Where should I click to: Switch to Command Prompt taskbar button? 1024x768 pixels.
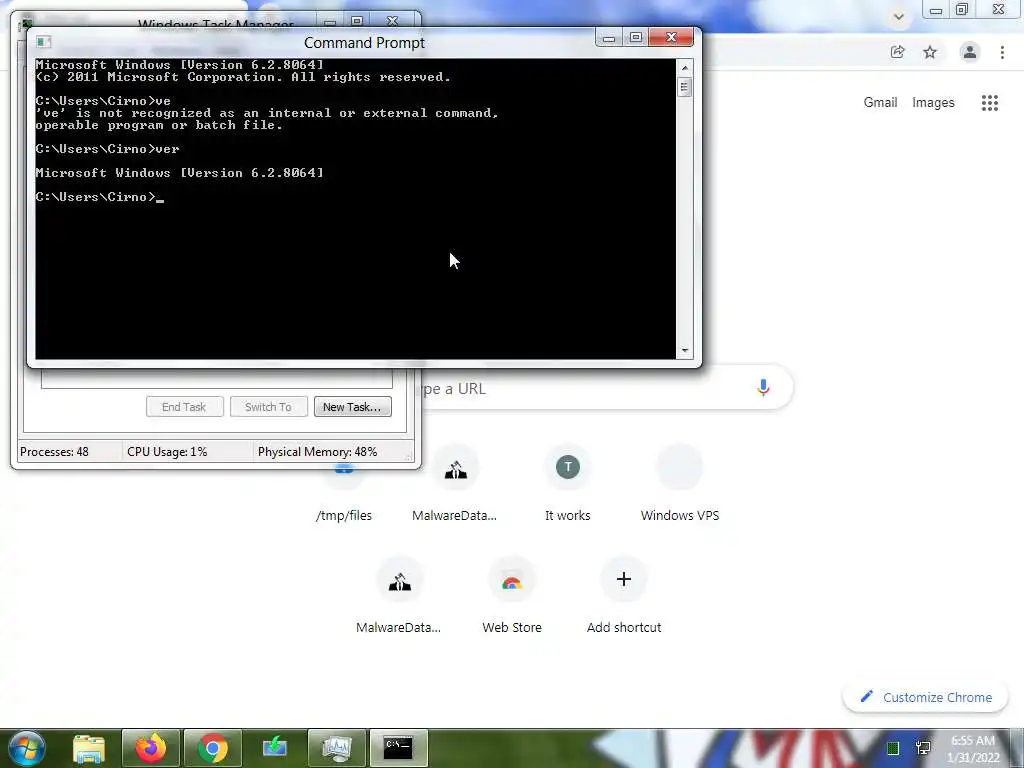[x=398, y=748]
